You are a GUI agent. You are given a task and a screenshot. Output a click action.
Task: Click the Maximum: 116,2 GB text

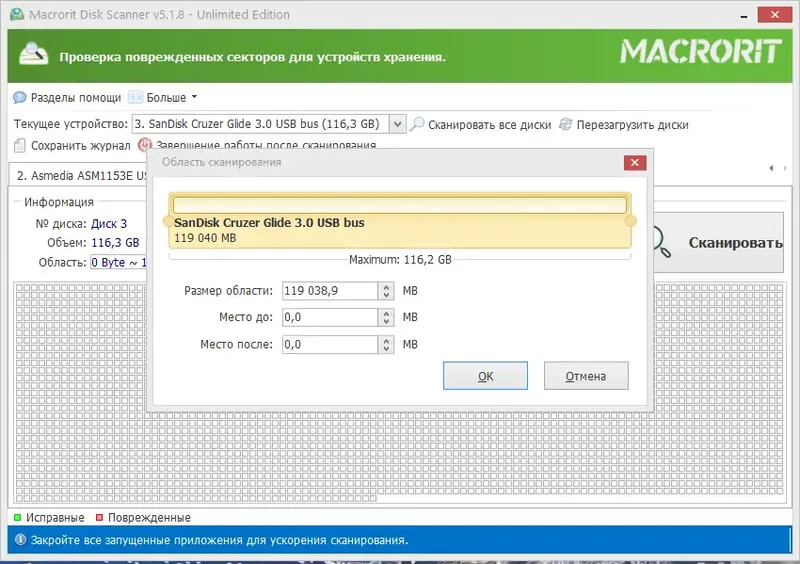tap(400, 260)
